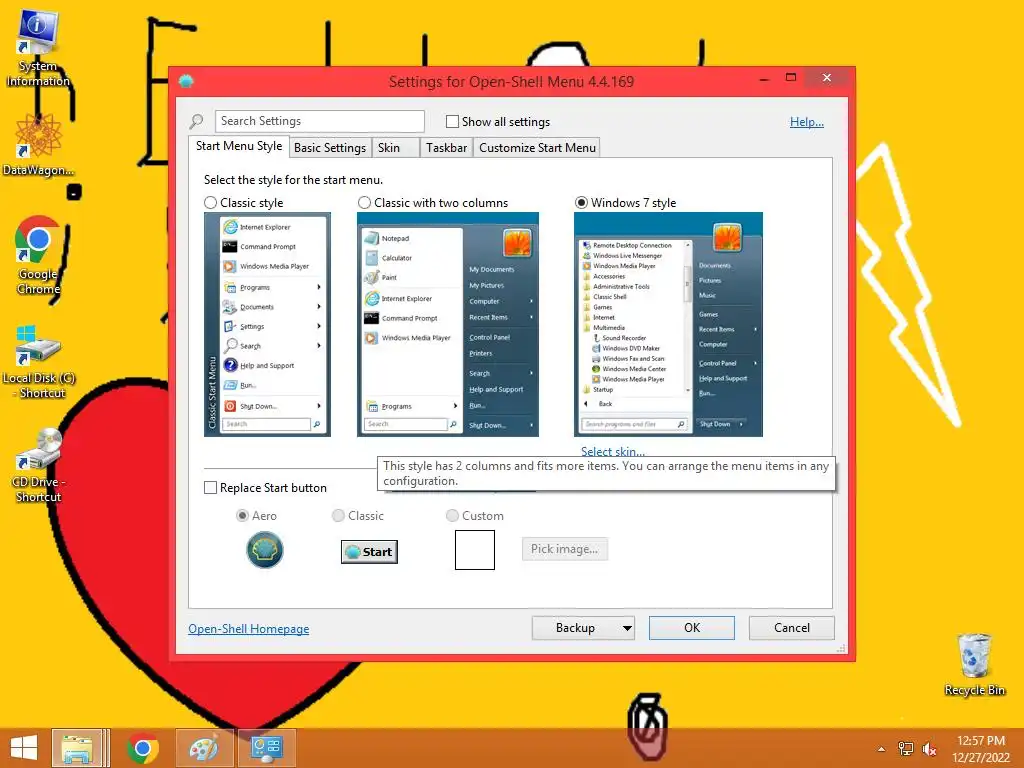The image size is (1024, 768).
Task: Click the Aero shell start button image
Action: coord(264,550)
